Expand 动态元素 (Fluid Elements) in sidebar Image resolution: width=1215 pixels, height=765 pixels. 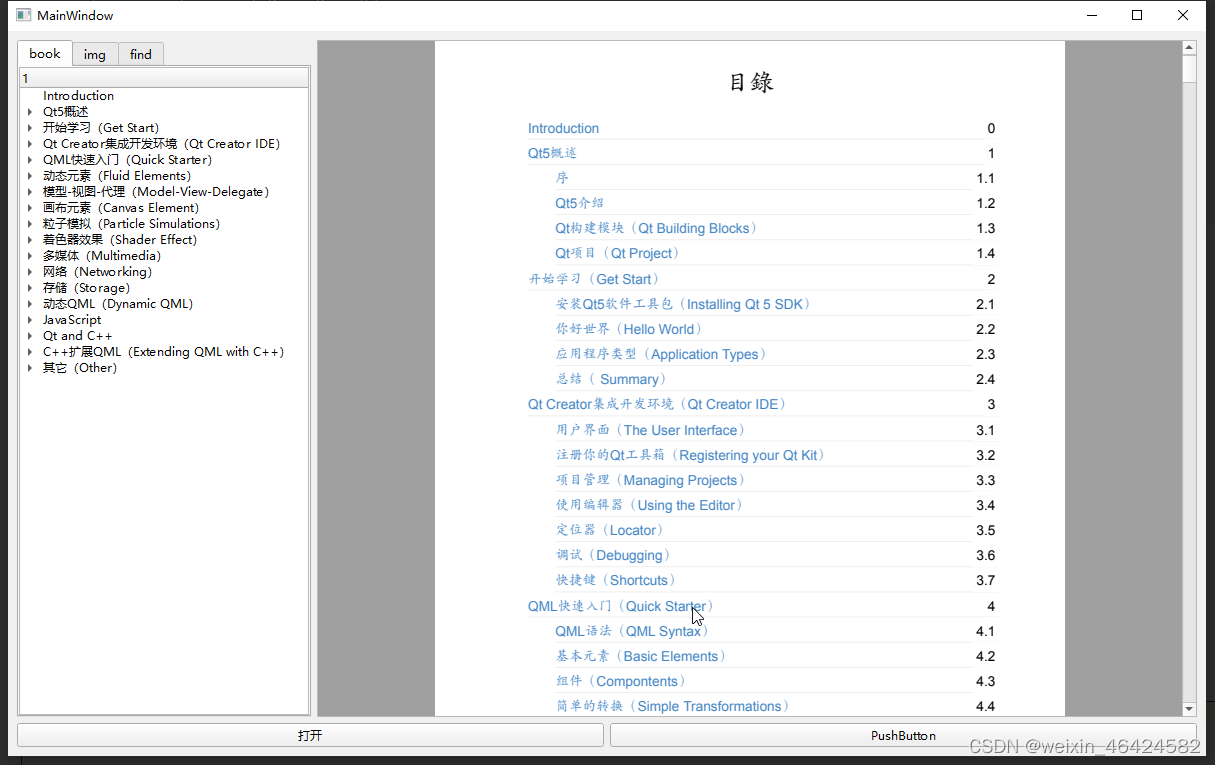pyautogui.click(x=29, y=175)
